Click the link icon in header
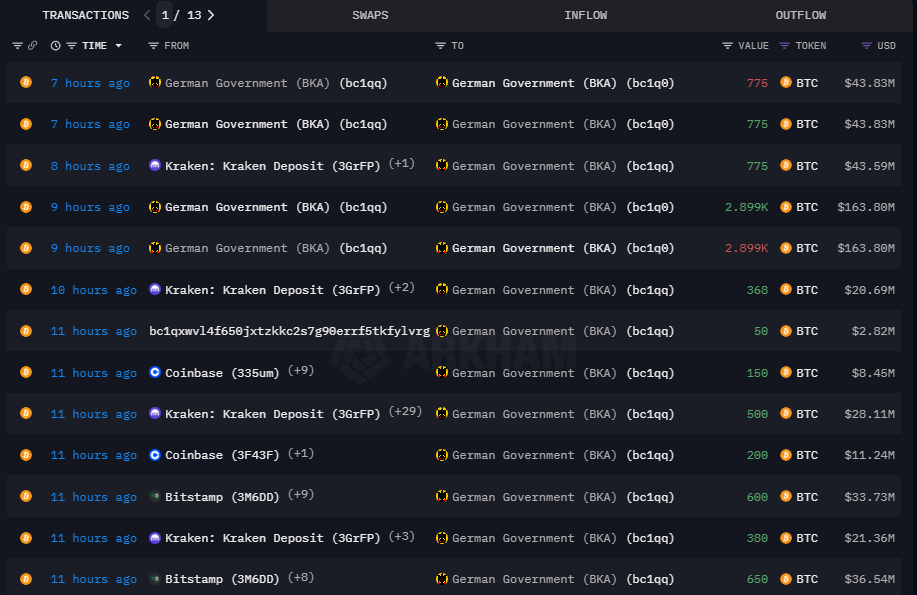Screen dimensions: 917x595 [33, 46]
